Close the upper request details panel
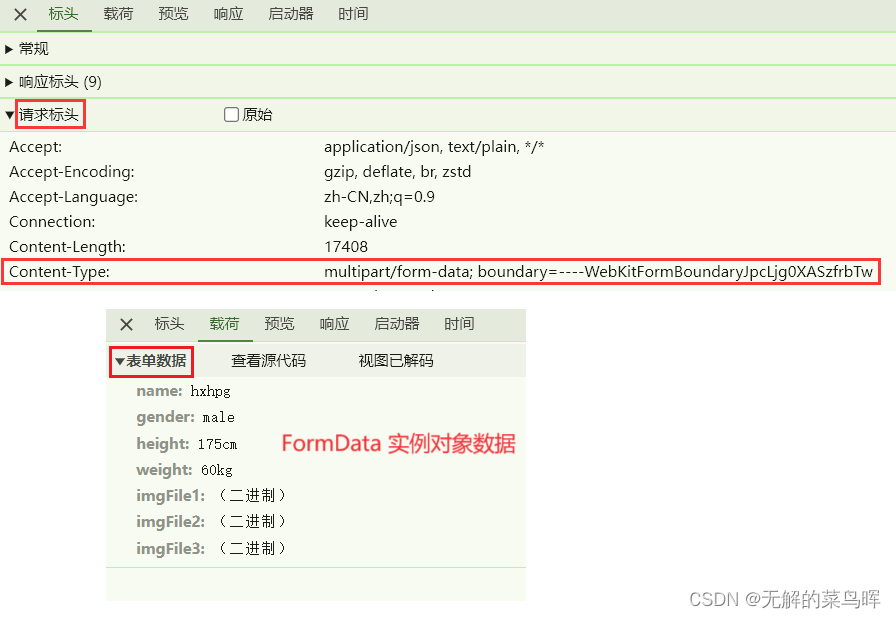This screenshot has height=618, width=896. pos(20,14)
